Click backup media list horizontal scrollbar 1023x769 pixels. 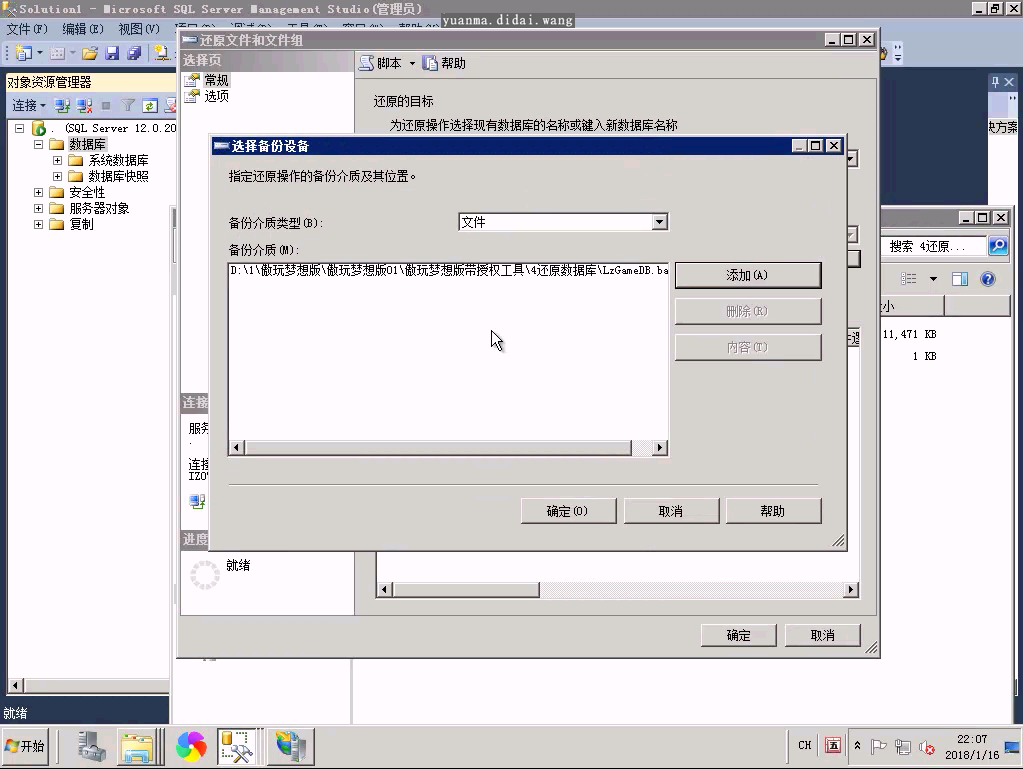(x=438, y=447)
